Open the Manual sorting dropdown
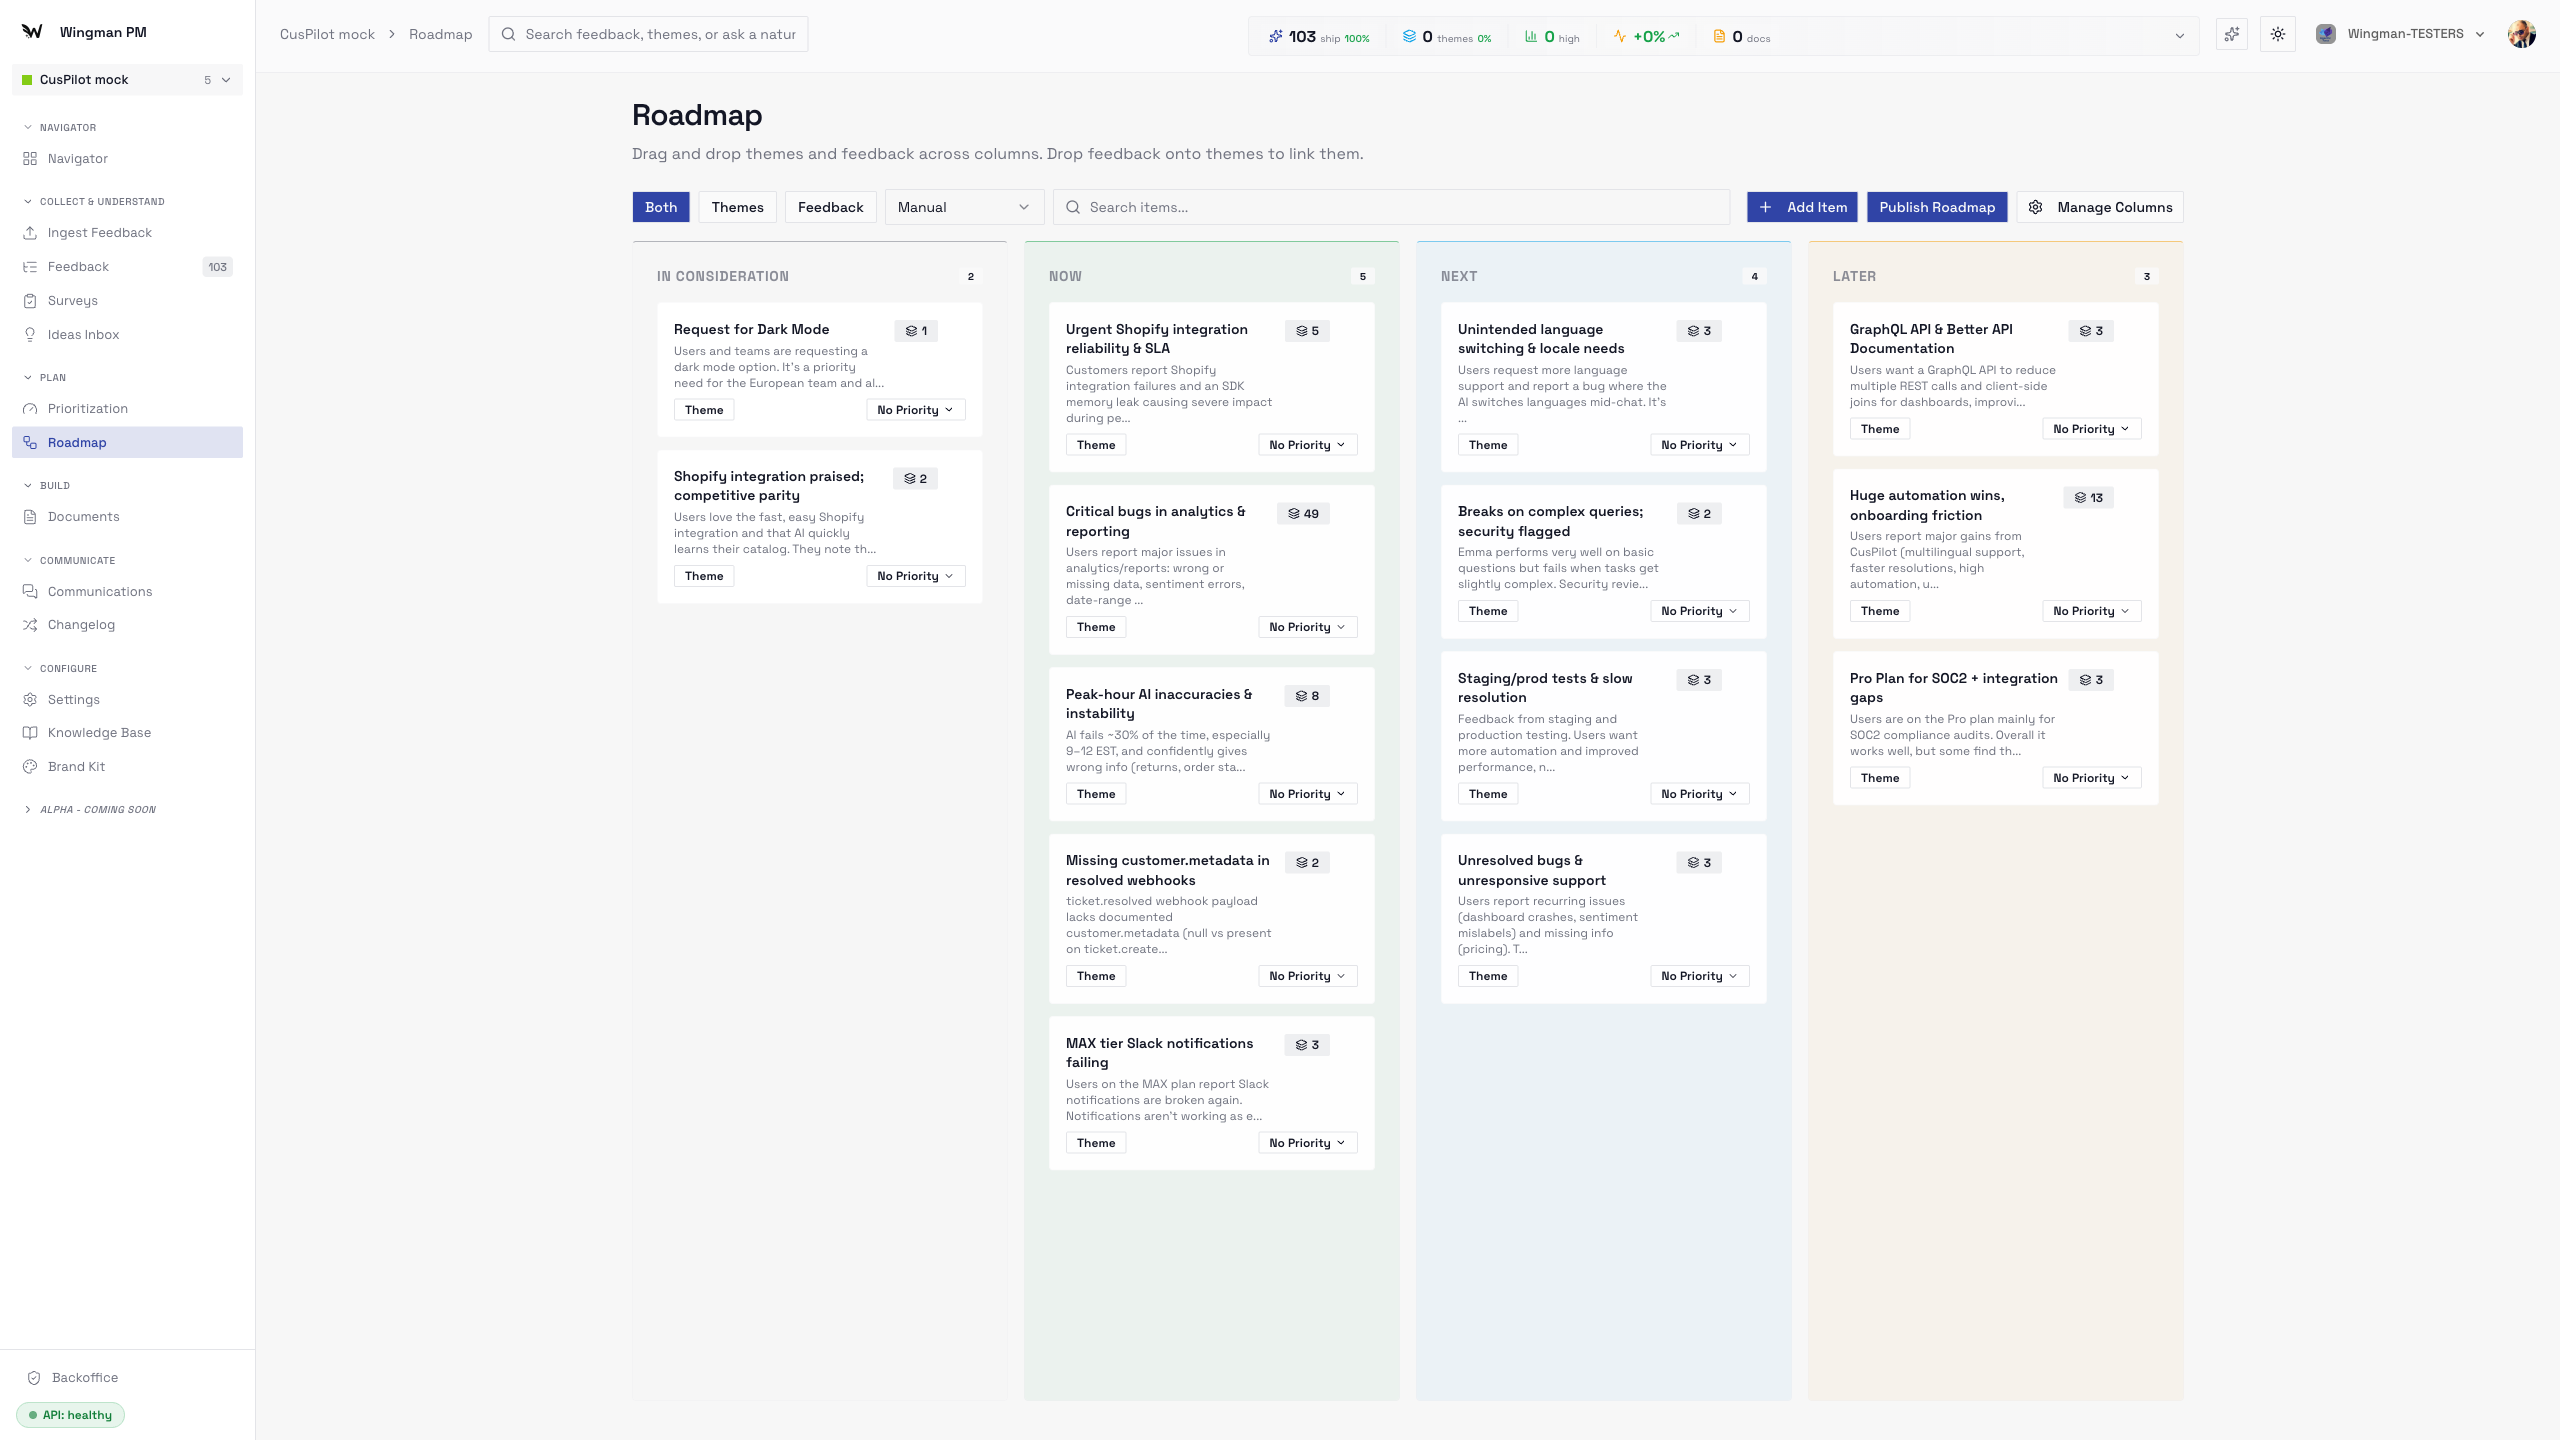This screenshot has height=1440, width=2560. pyautogui.click(x=962, y=207)
